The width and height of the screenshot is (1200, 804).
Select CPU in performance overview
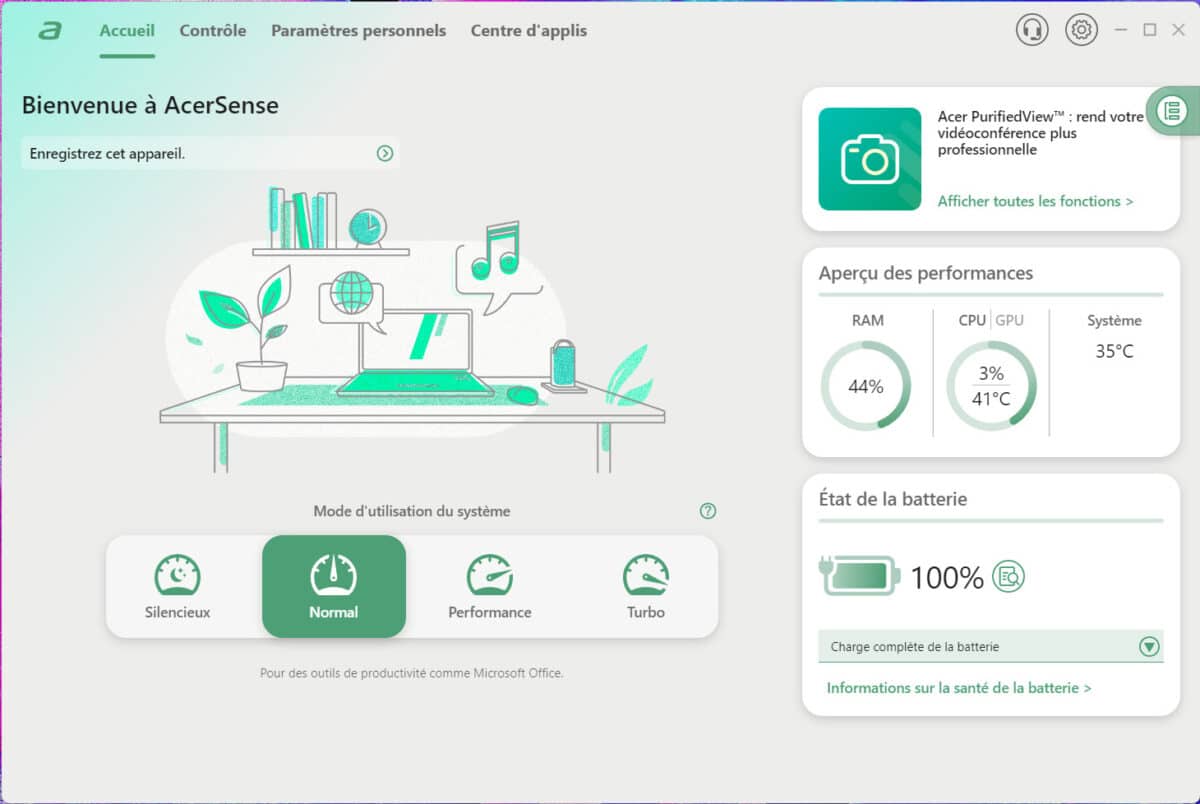pyautogui.click(x=972, y=321)
